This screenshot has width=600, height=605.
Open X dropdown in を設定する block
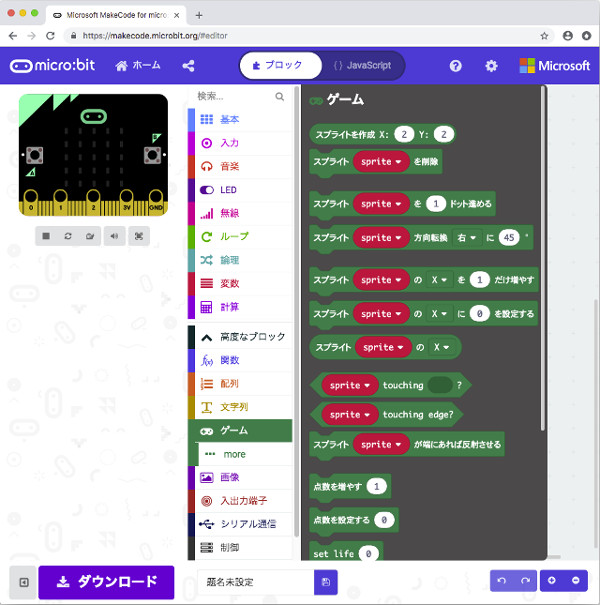(439, 314)
